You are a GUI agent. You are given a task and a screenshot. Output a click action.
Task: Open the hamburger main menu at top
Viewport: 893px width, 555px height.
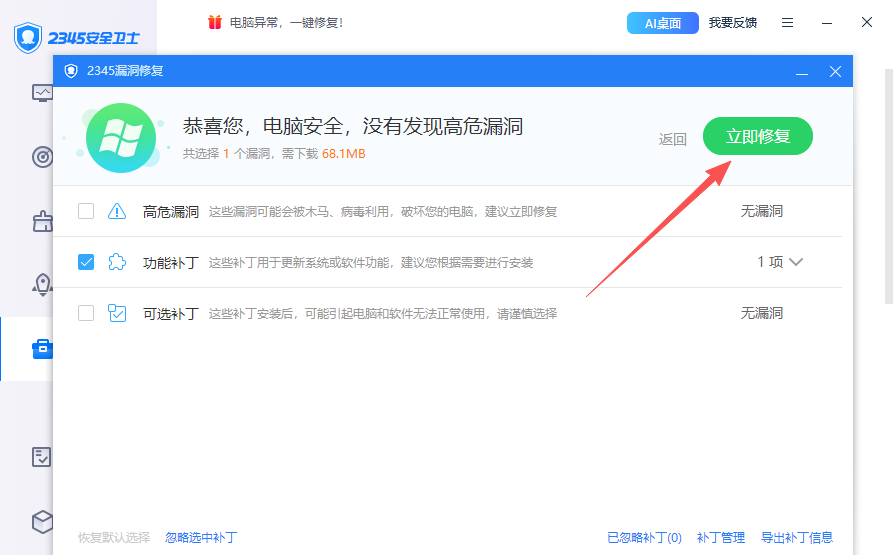tap(788, 22)
